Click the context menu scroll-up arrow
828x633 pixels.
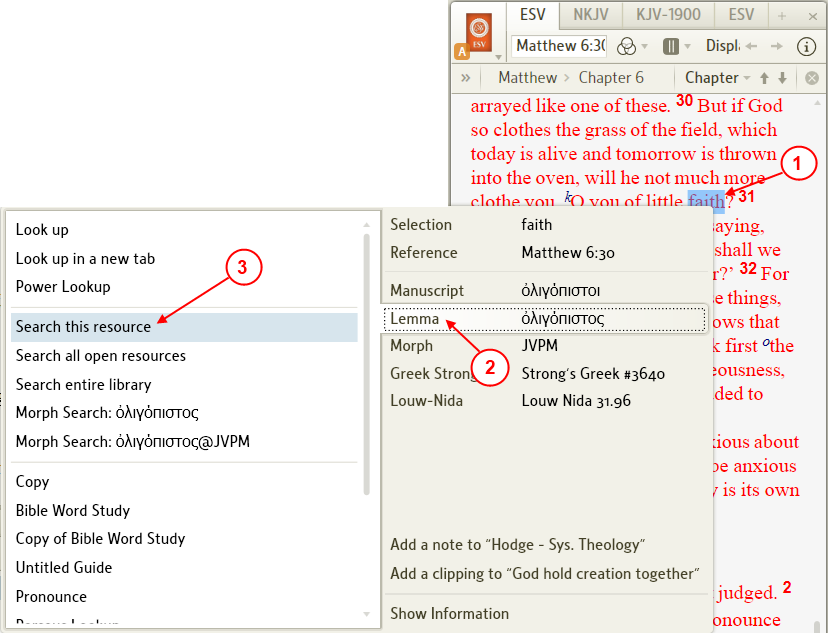pyautogui.click(x=366, y=225)
